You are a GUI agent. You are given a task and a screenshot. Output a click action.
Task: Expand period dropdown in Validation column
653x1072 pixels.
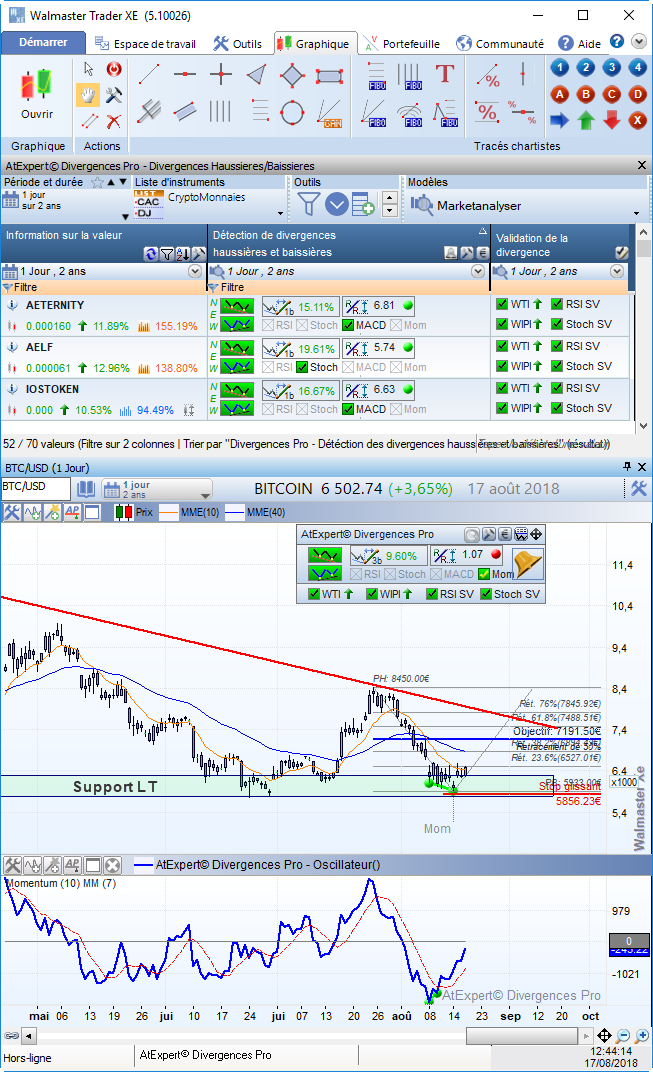coord(617,271)
